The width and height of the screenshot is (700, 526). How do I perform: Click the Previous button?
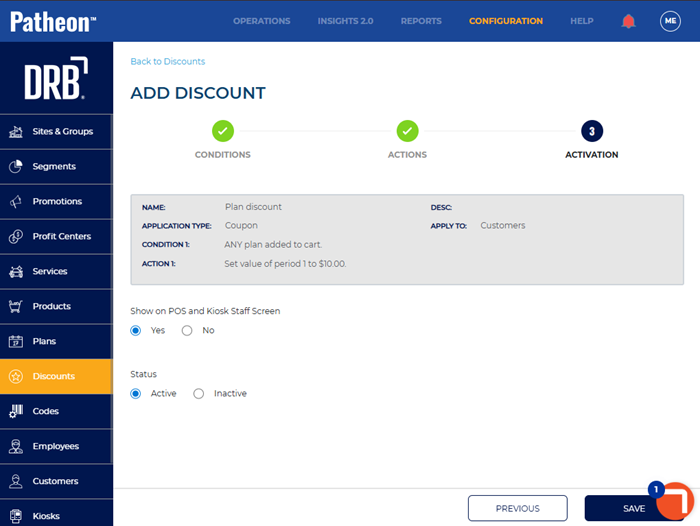click(517, 508)
